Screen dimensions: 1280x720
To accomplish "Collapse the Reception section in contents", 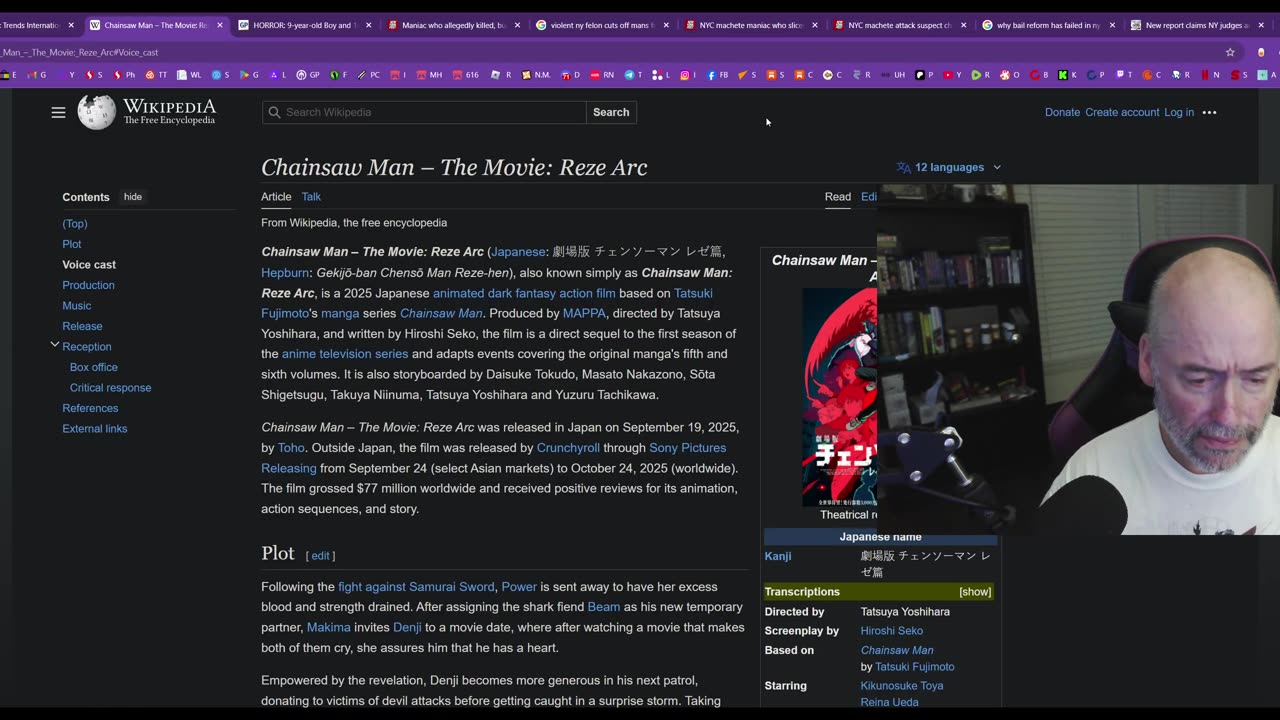I will 55,345.
